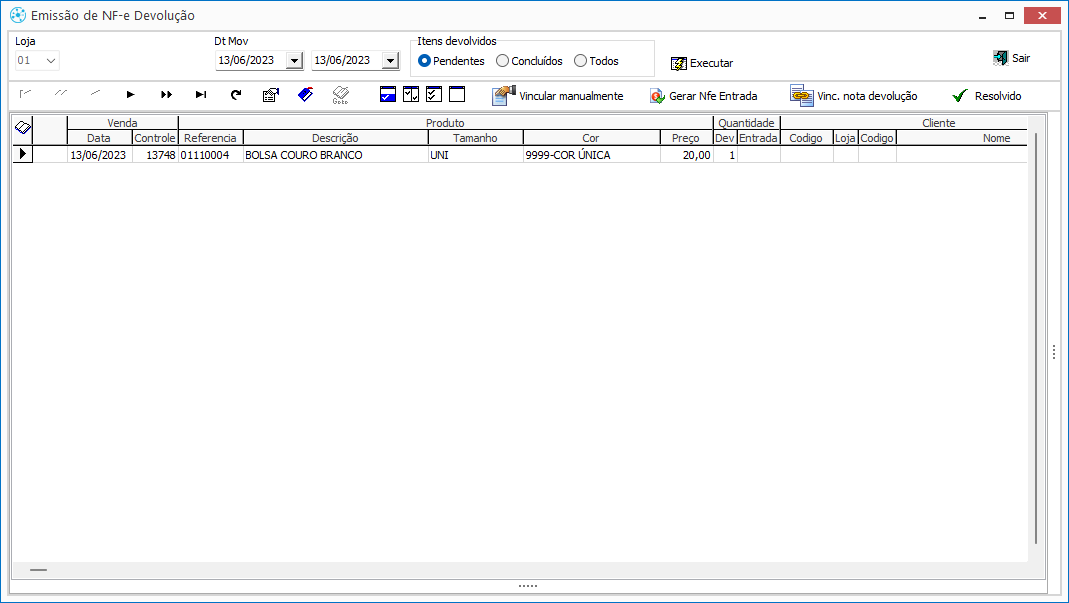This screenshot has width=1069, height=603.
Task: Click the price cell 20,00
Action: pos(687,155)
